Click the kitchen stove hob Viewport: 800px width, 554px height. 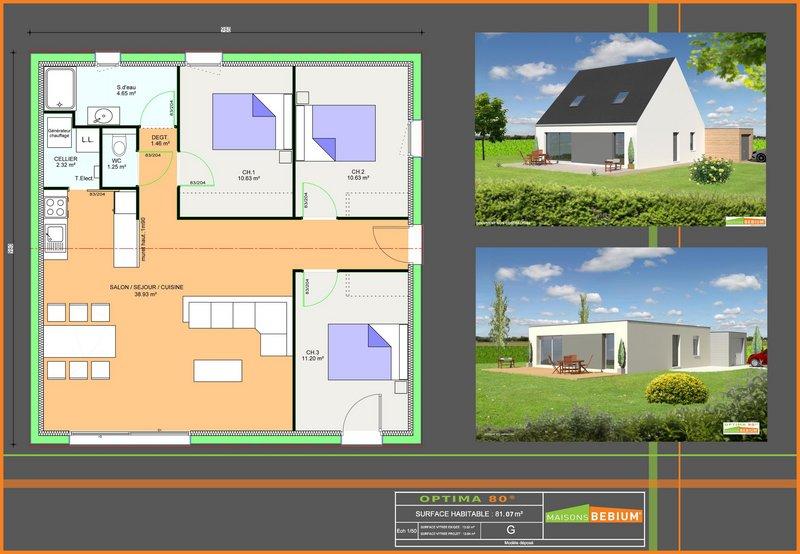[56, 208]
